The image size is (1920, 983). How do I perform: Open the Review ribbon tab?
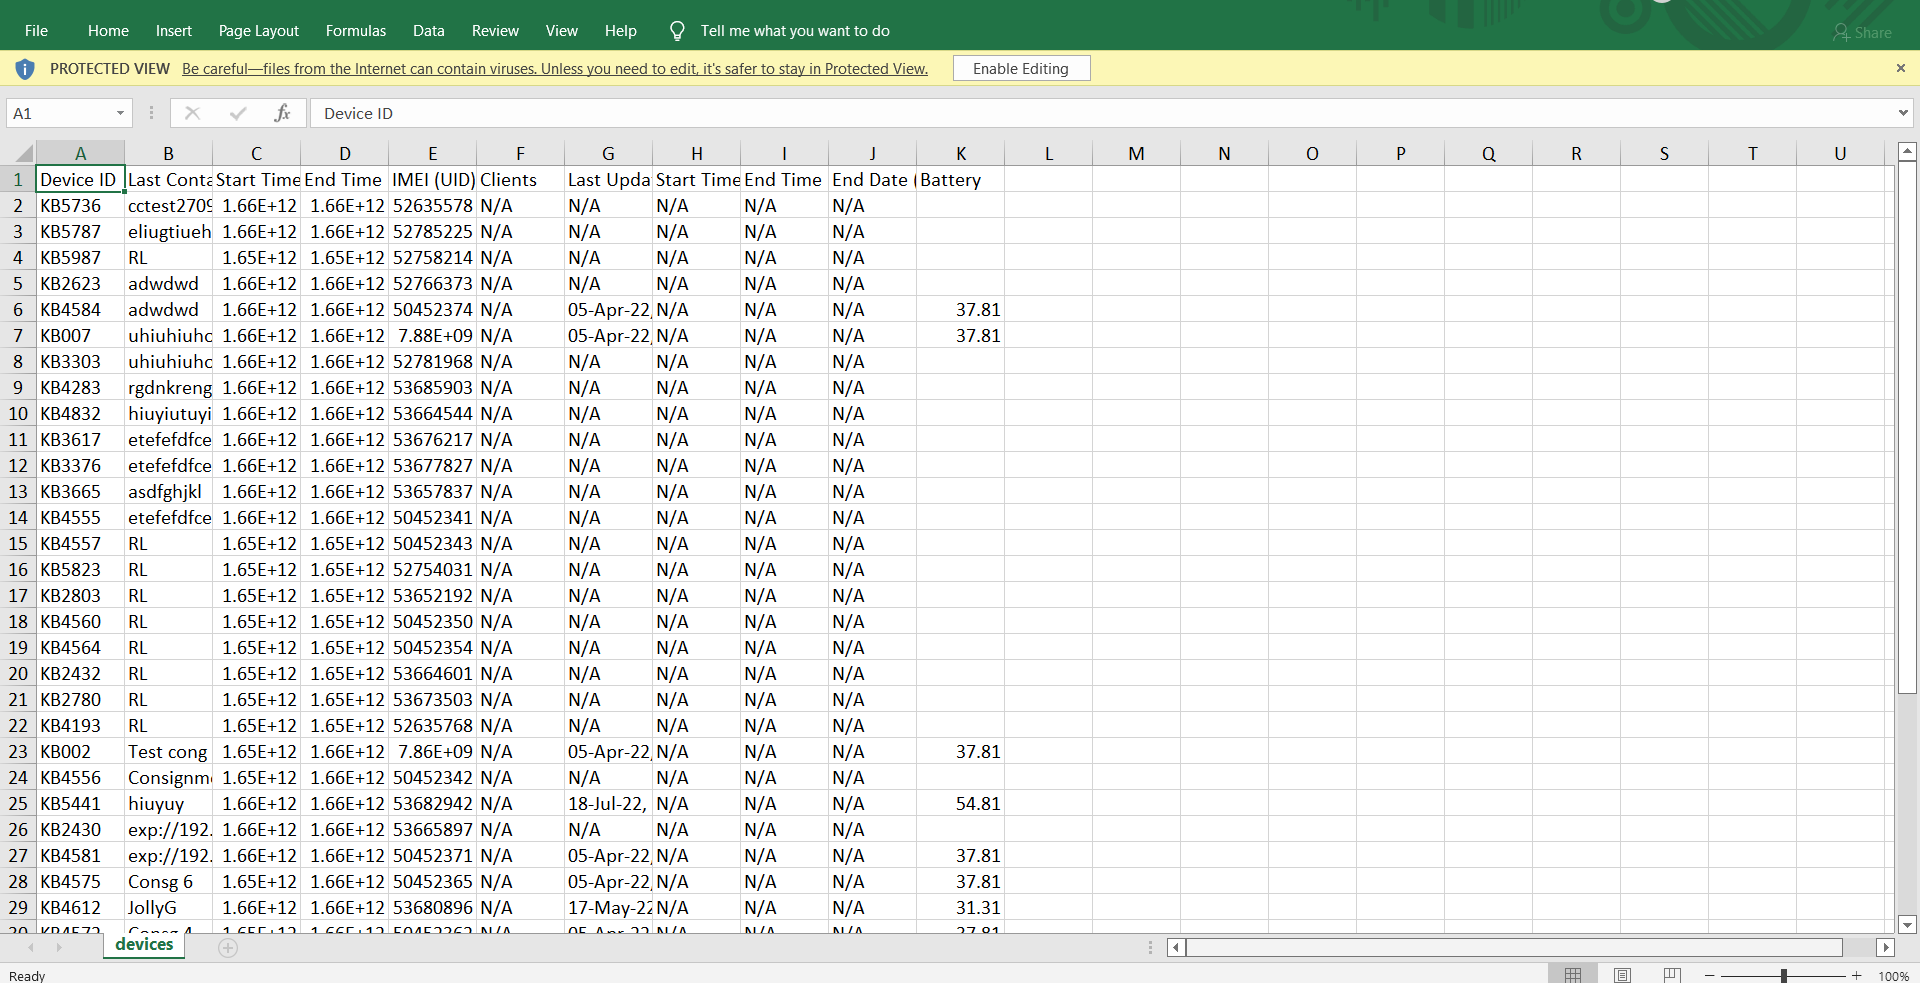pos(495,31)
